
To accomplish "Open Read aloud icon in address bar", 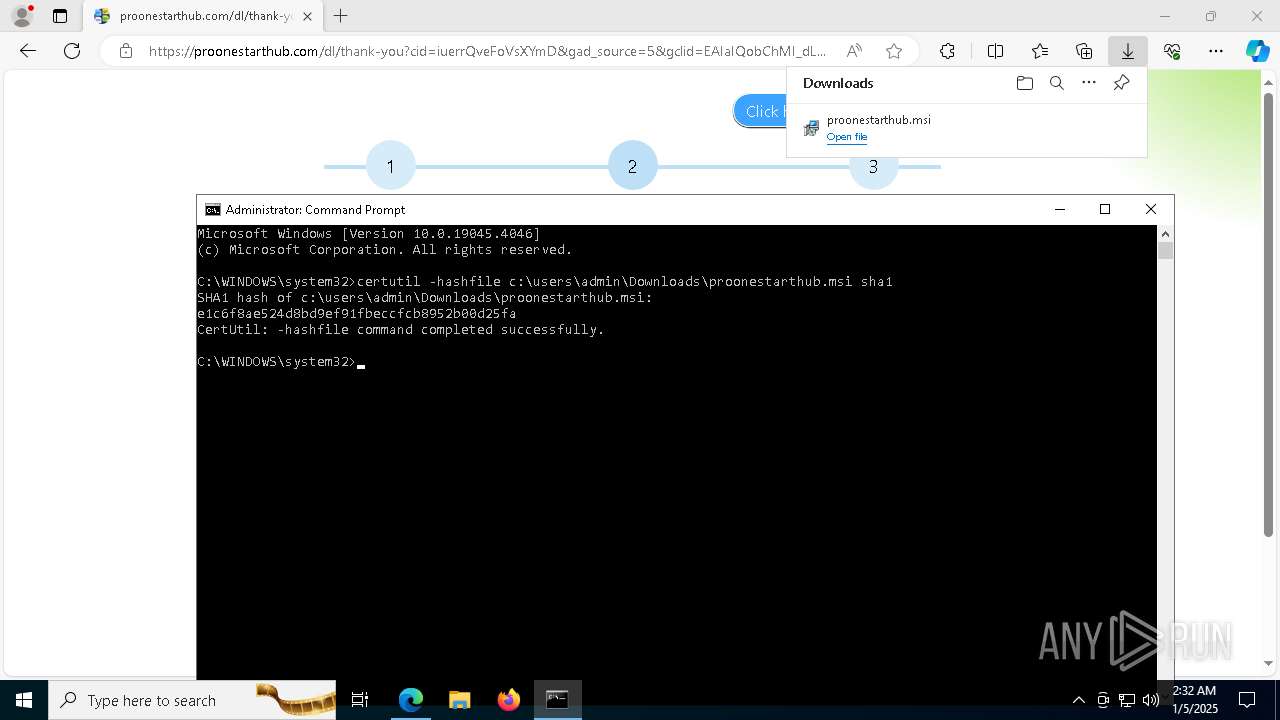I will [854, 51].
